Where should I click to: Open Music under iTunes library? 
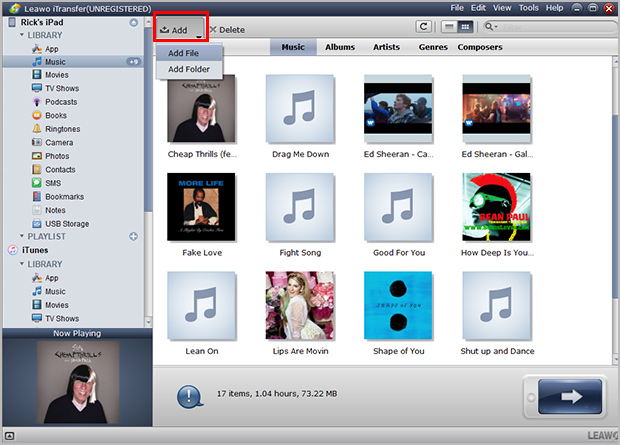(55, 292)
